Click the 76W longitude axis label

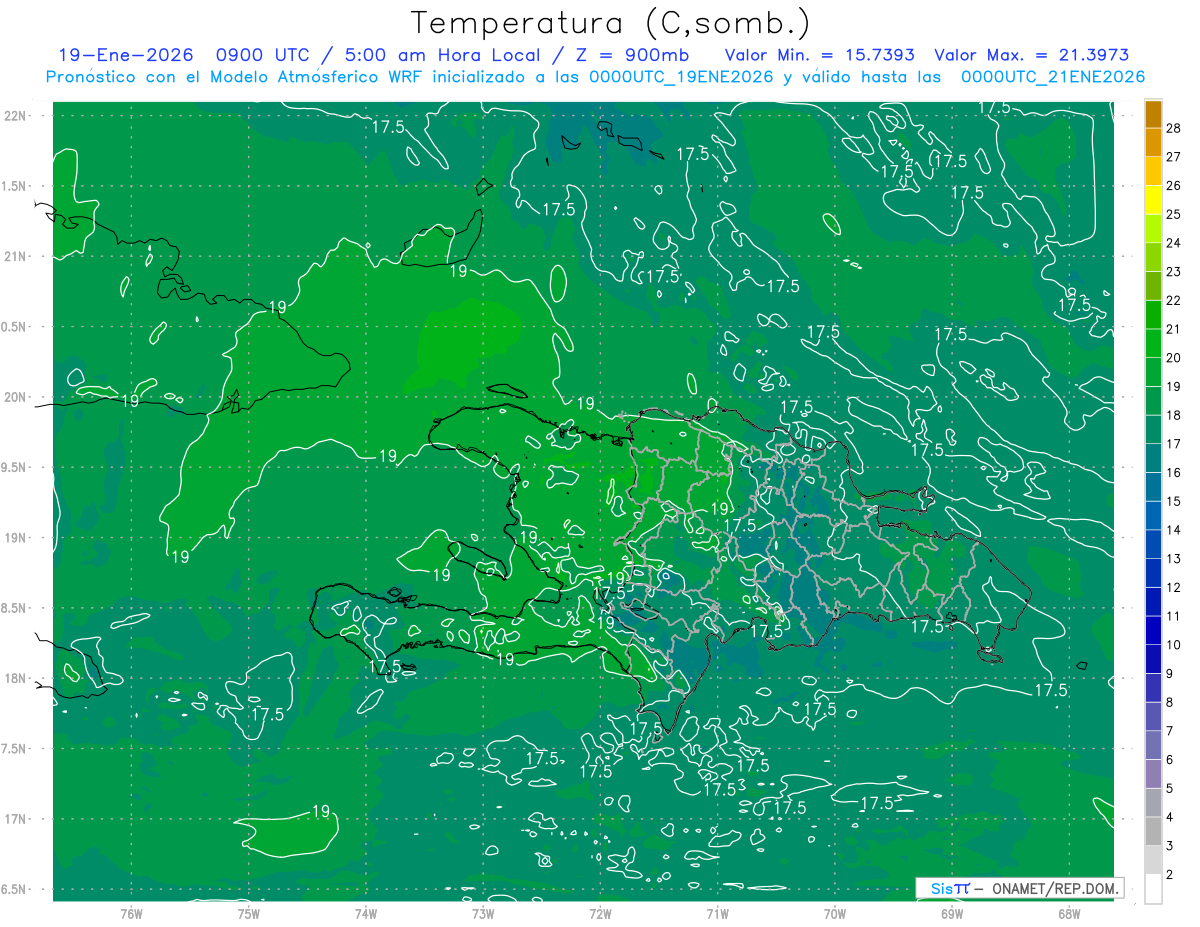[131, 913]
